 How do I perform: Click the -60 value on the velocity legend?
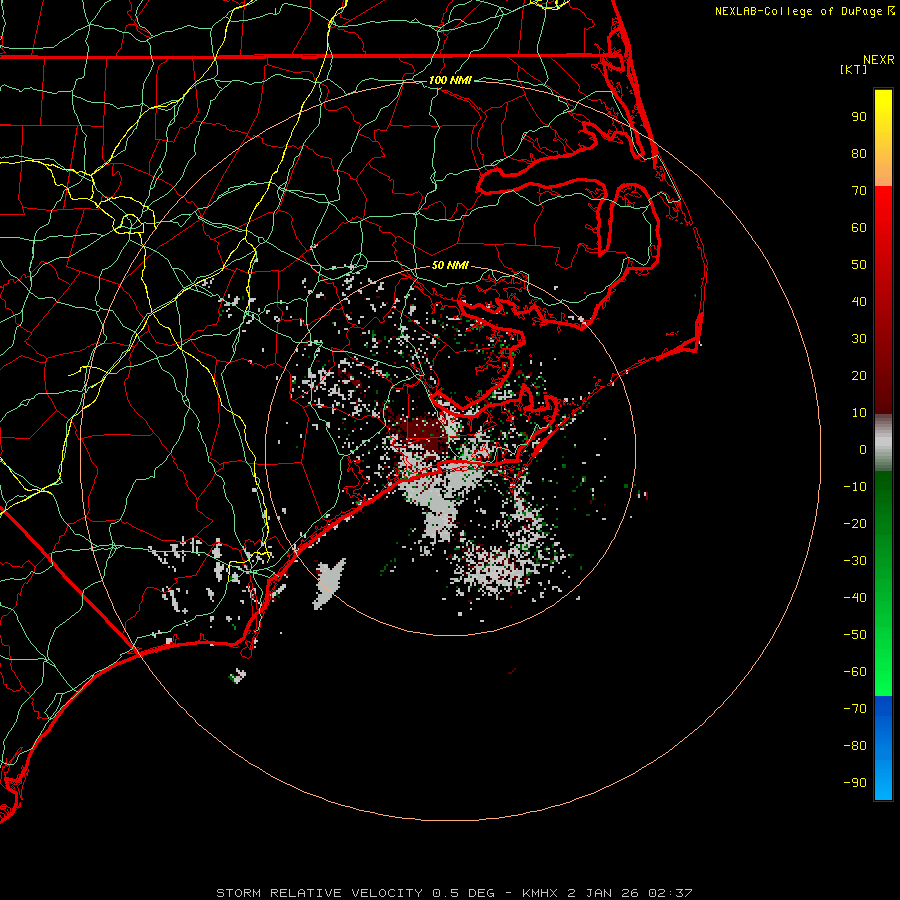(855, 672)
